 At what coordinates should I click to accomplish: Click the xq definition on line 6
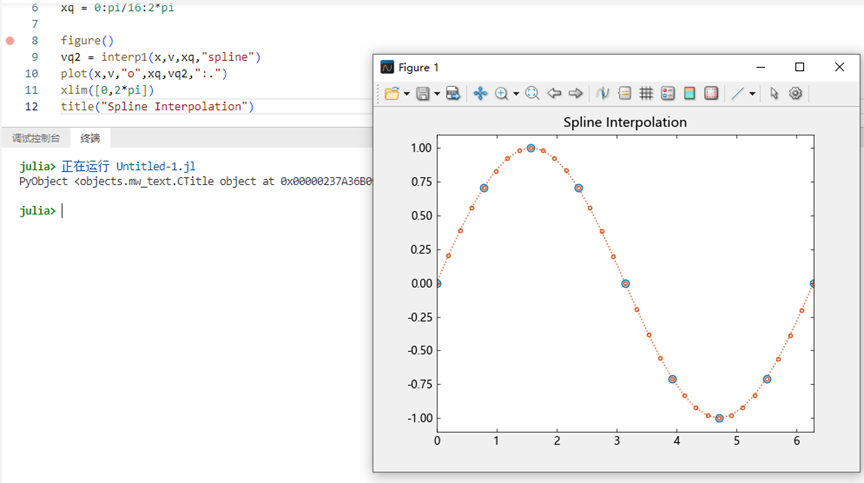coord(117,8)
